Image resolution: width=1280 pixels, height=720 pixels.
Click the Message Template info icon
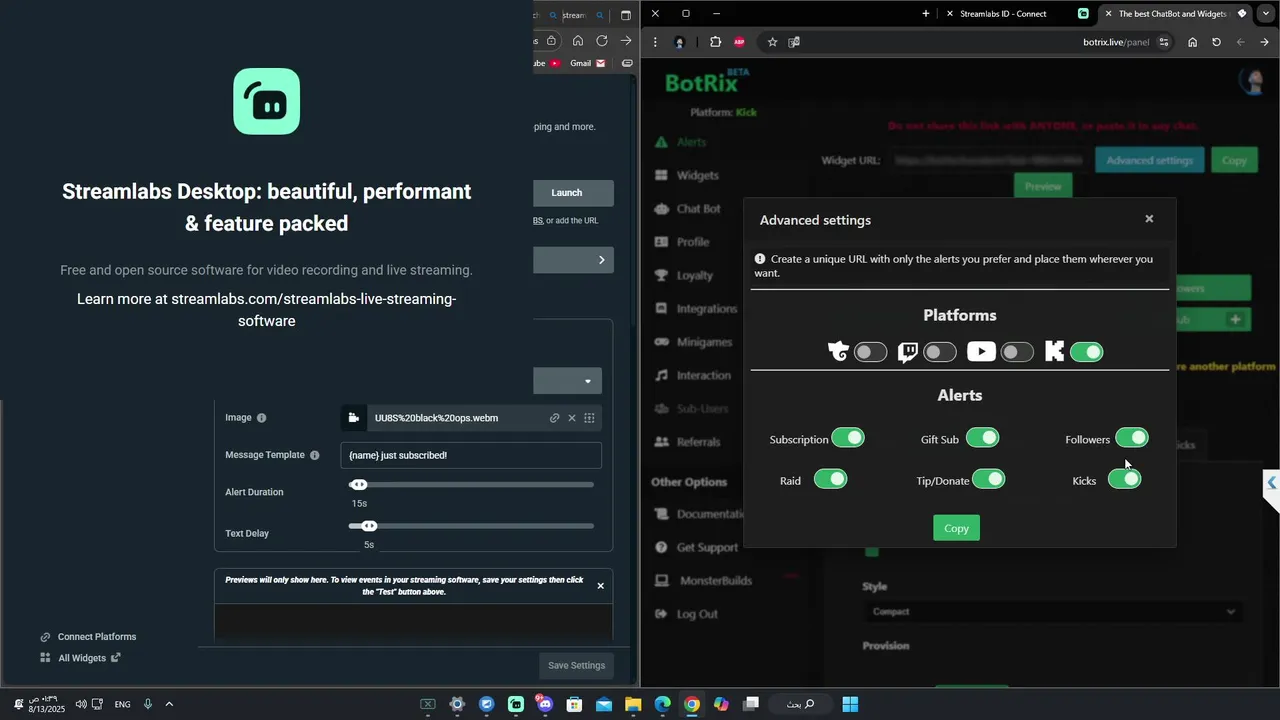pyautogui.click(x=314, y=455)
